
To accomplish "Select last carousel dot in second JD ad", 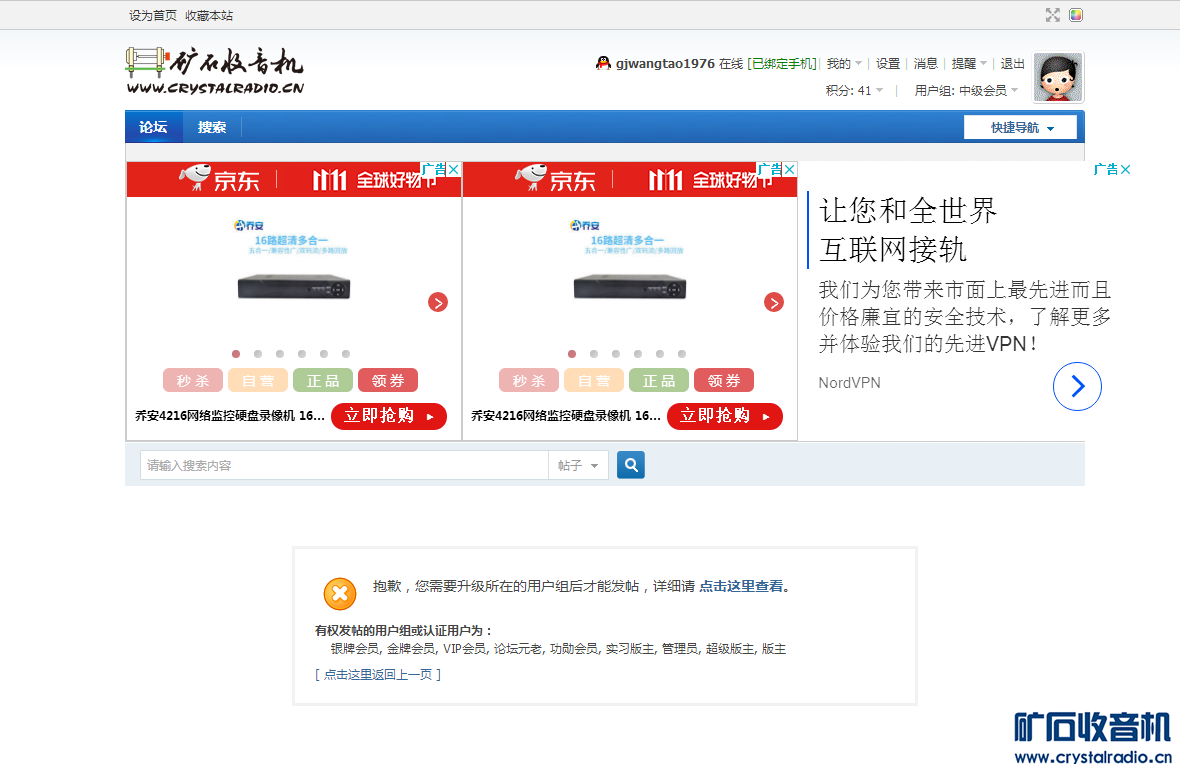I will (682, 354).
